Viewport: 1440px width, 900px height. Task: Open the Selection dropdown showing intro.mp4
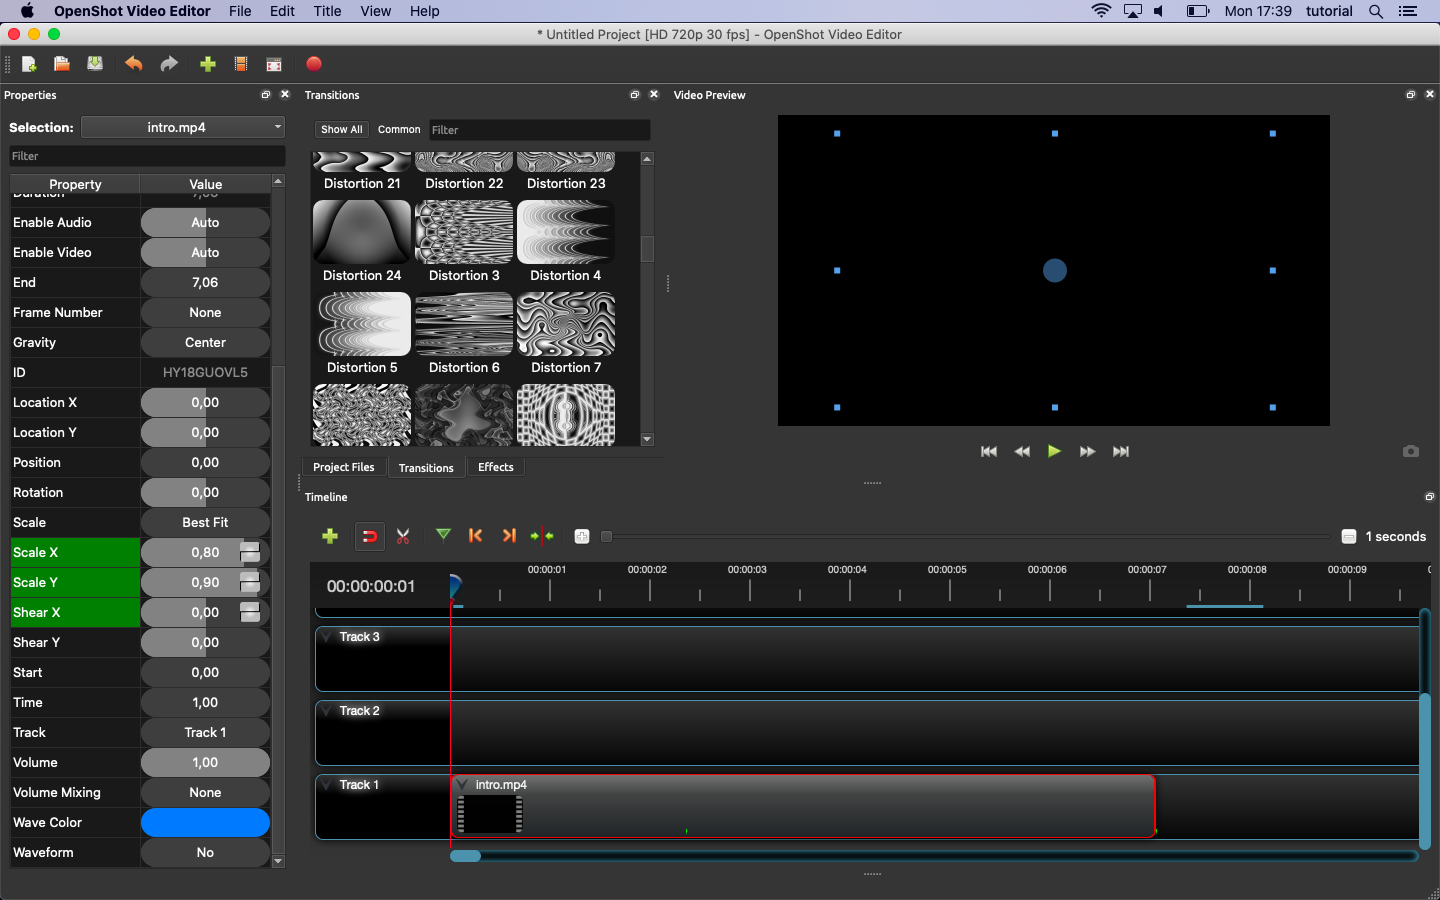[183, 127]
